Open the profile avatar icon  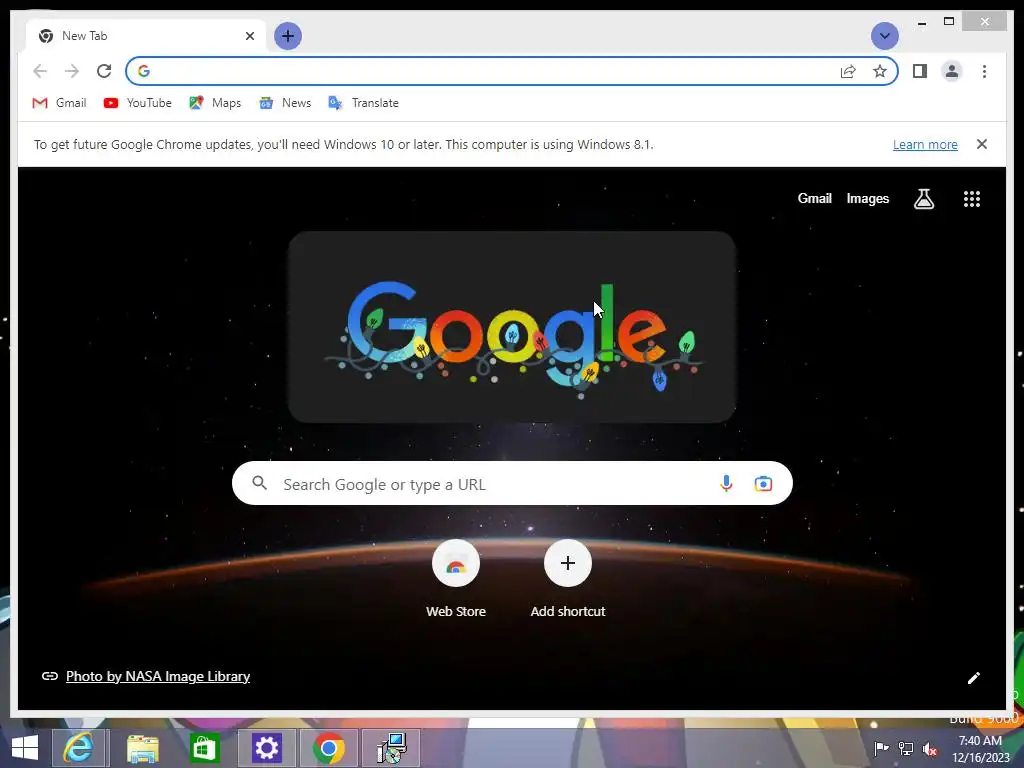tap(952, 71)
